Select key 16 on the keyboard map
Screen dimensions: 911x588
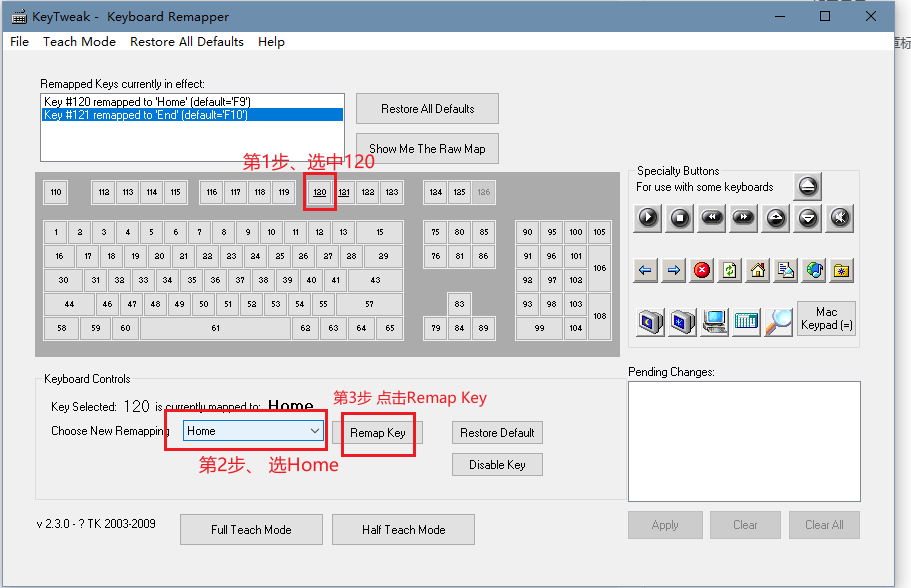(x=59, y=256)
